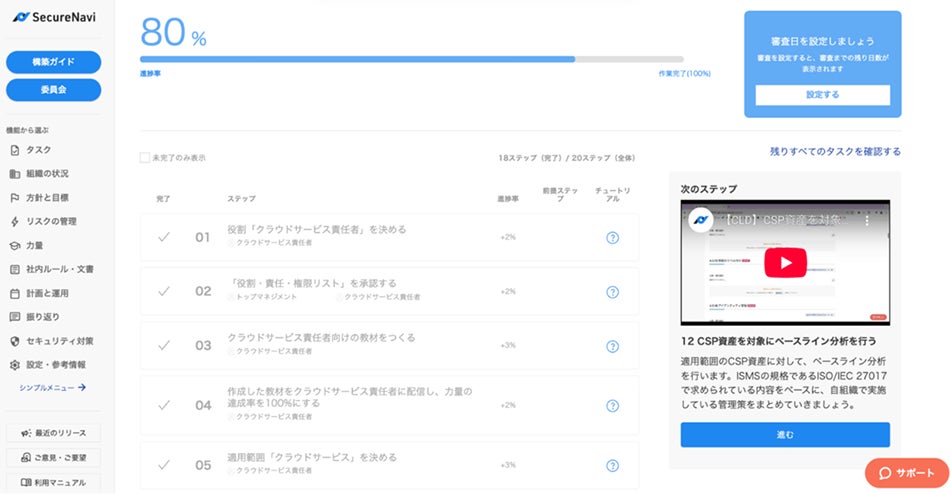Open the video's three-dot options menu
This screenshot has height=494, width=951.
coord(867,220)
